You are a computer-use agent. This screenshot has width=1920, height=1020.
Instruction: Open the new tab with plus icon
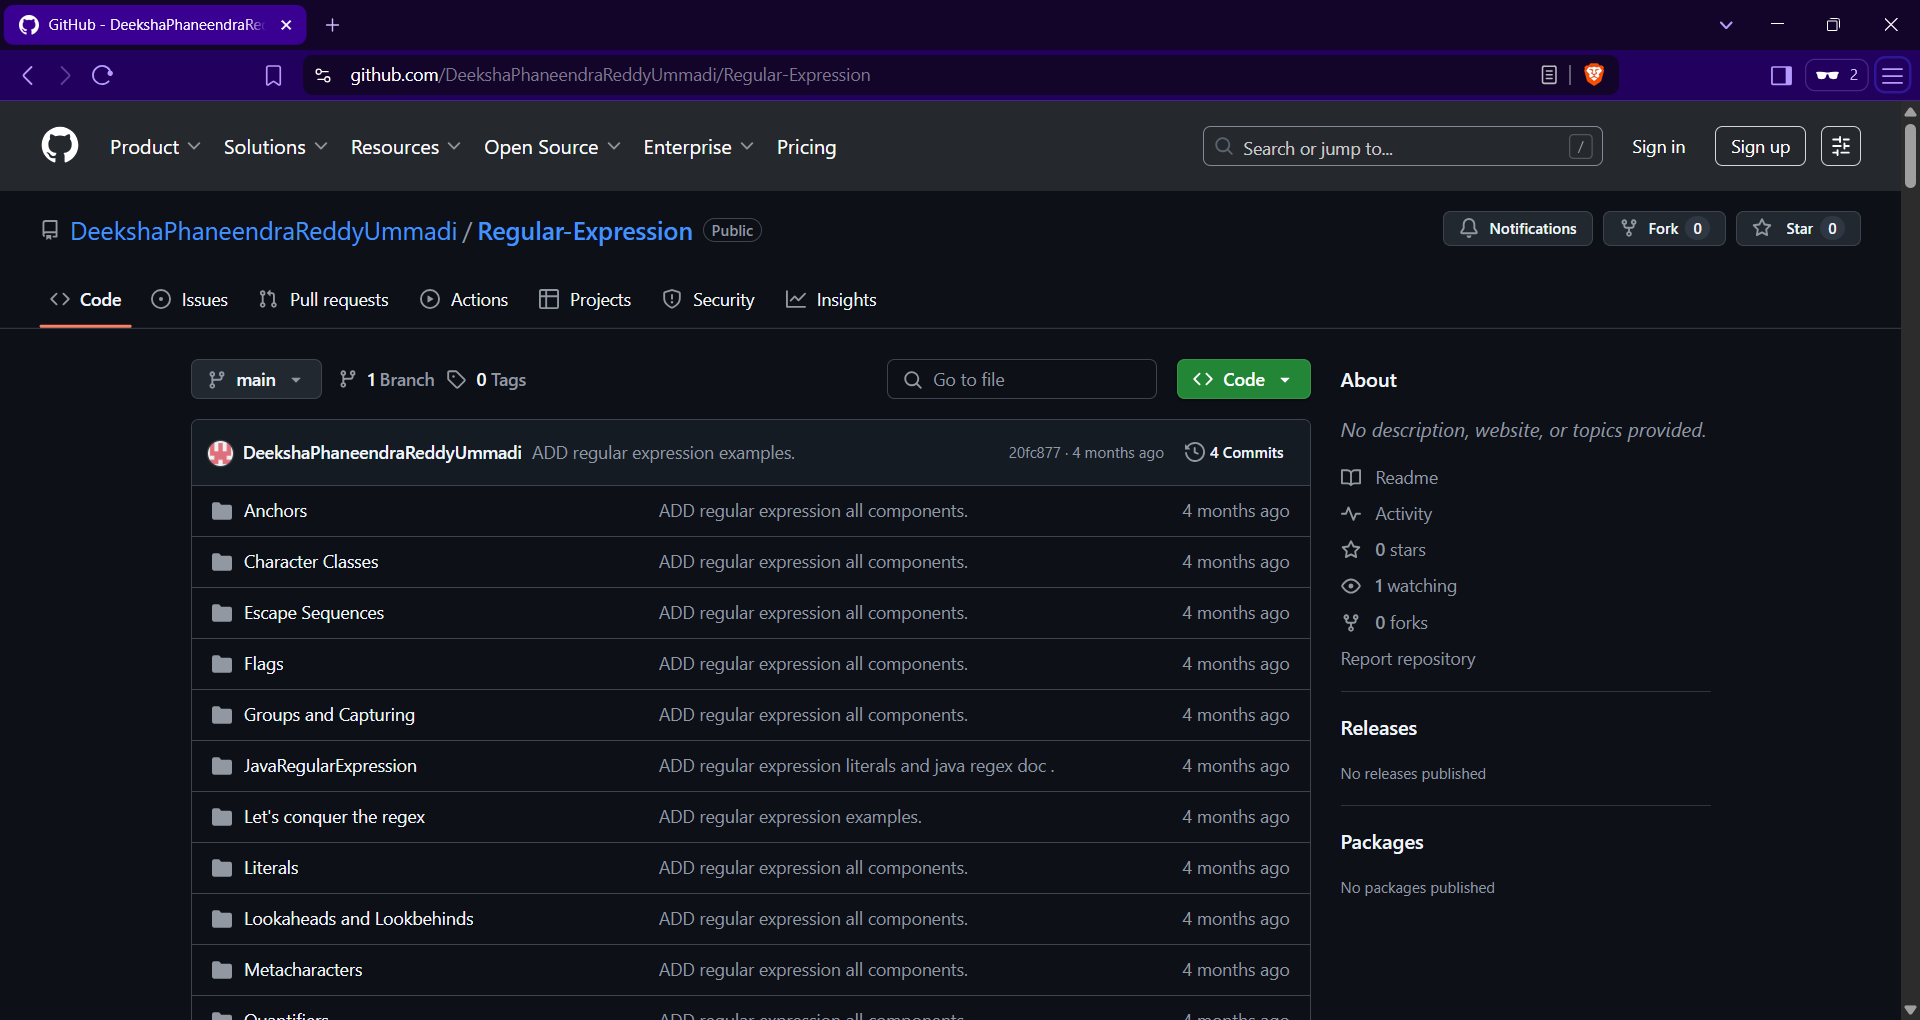click(x=333, y=25)
